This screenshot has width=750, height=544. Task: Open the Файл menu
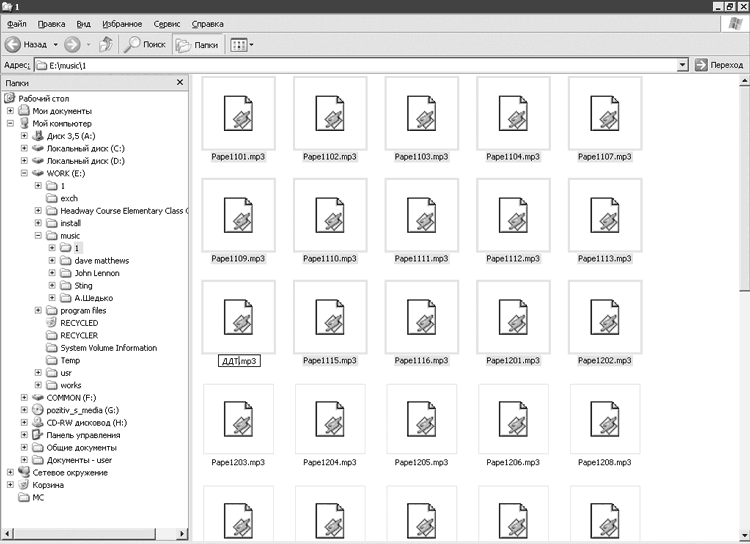click(x=17, y=24)
